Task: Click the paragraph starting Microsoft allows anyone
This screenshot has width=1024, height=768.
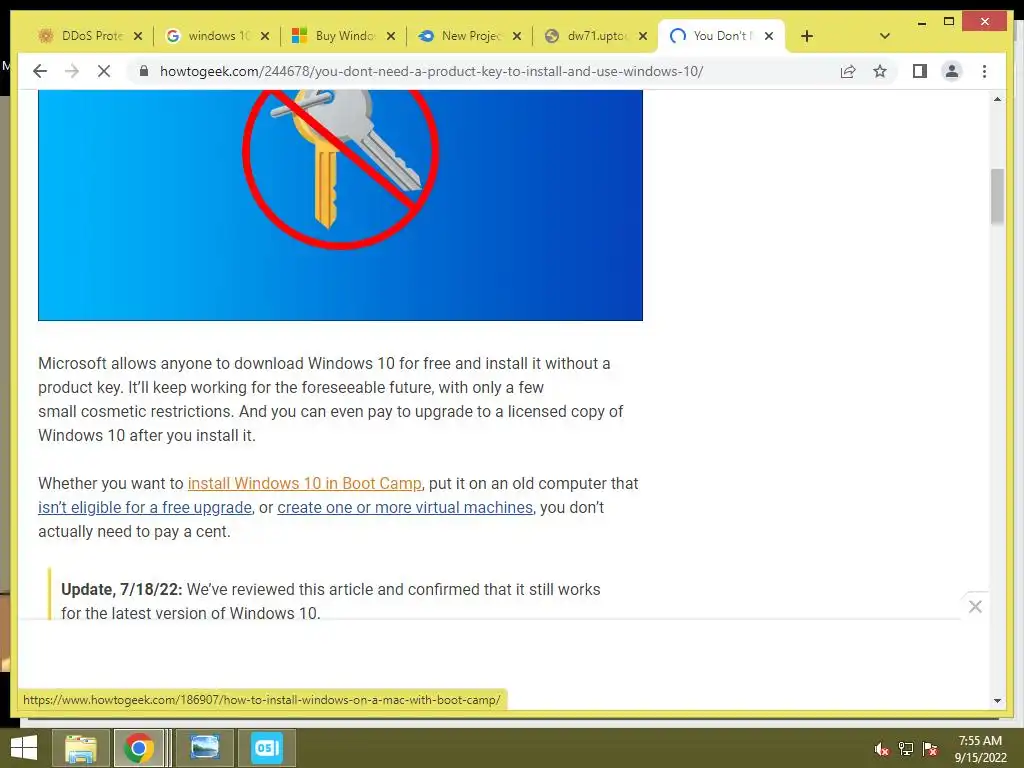Action: click(330, 399)
